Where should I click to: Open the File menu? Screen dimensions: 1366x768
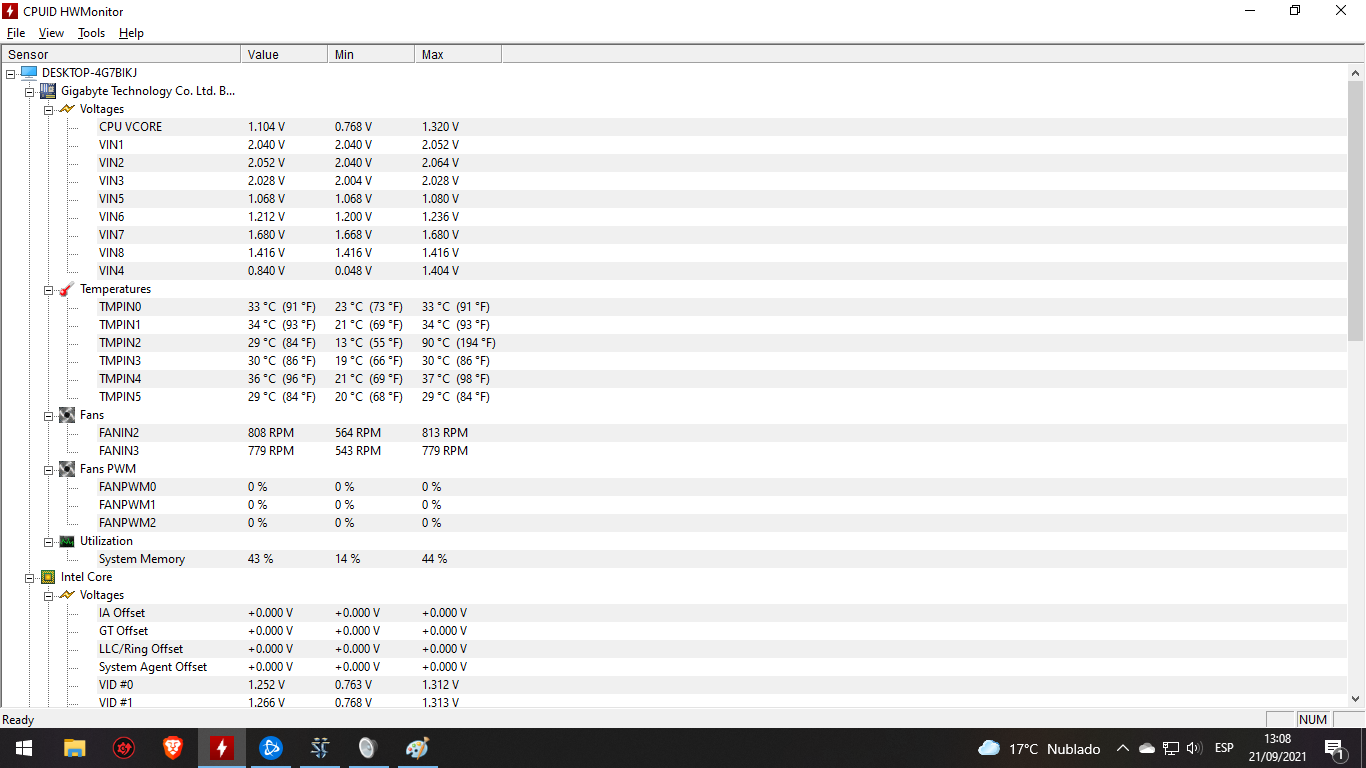click(16, 33)
